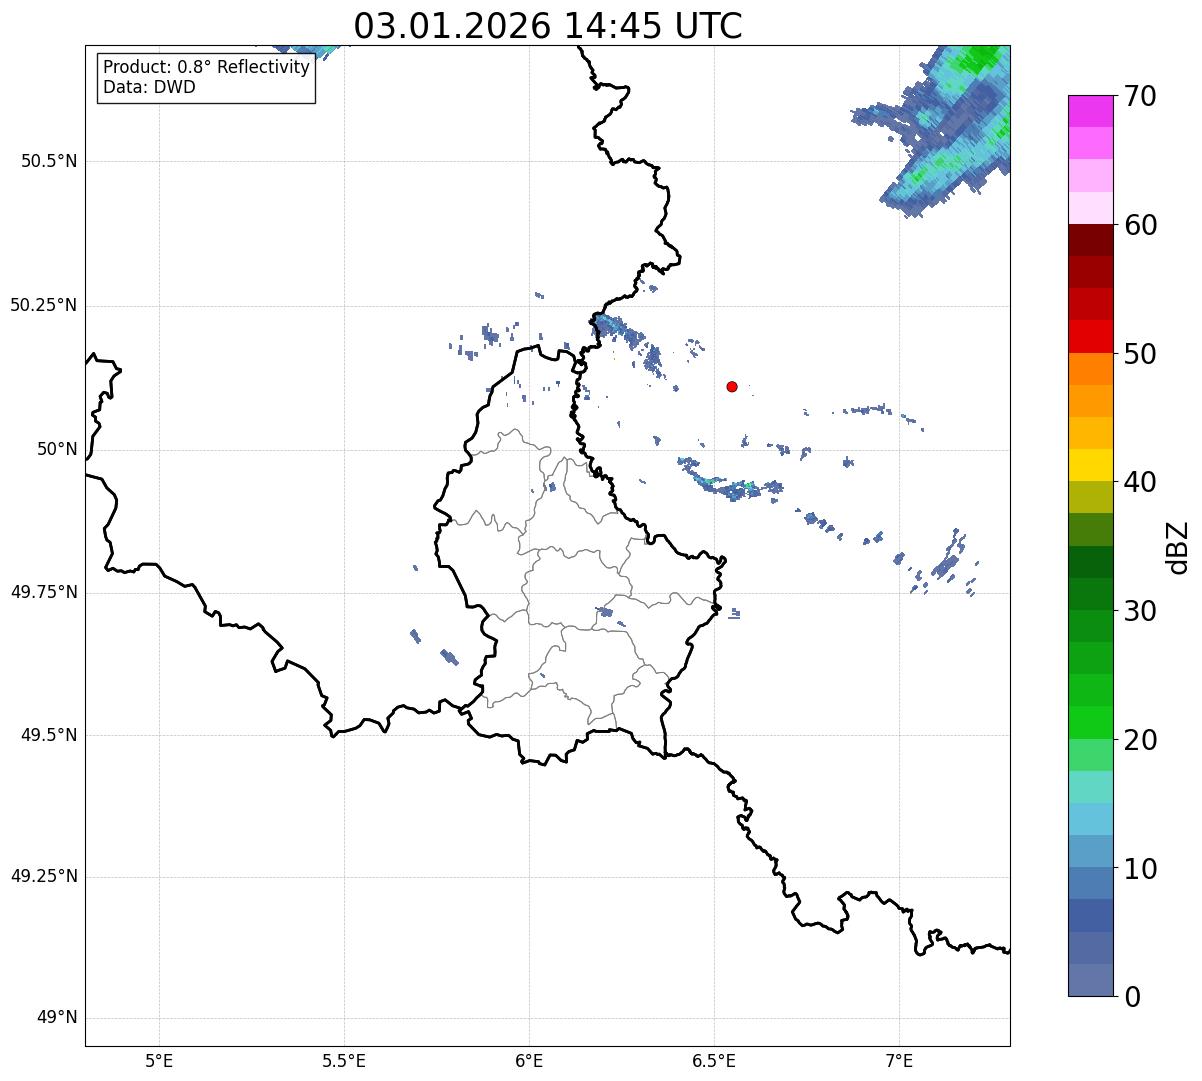The image size is (1202, 1081).
Task: Click the 'Data: DWD' text
Action: point(149,87)
